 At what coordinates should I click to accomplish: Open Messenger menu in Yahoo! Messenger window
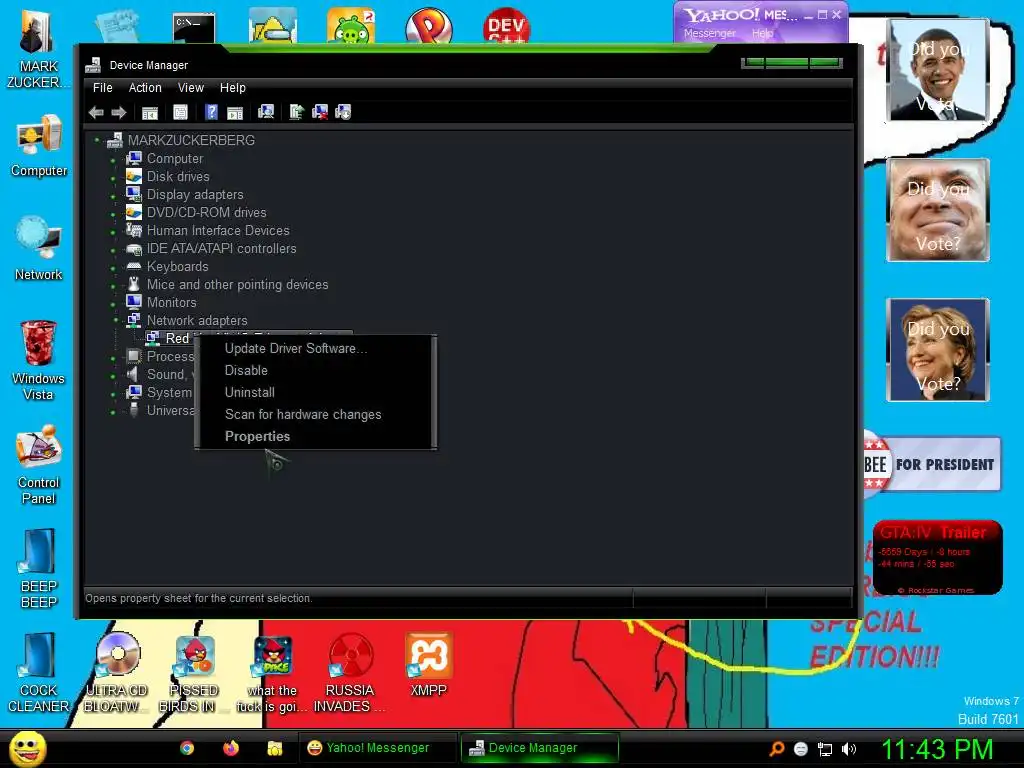pyautogui.click(x=710, y=33)
